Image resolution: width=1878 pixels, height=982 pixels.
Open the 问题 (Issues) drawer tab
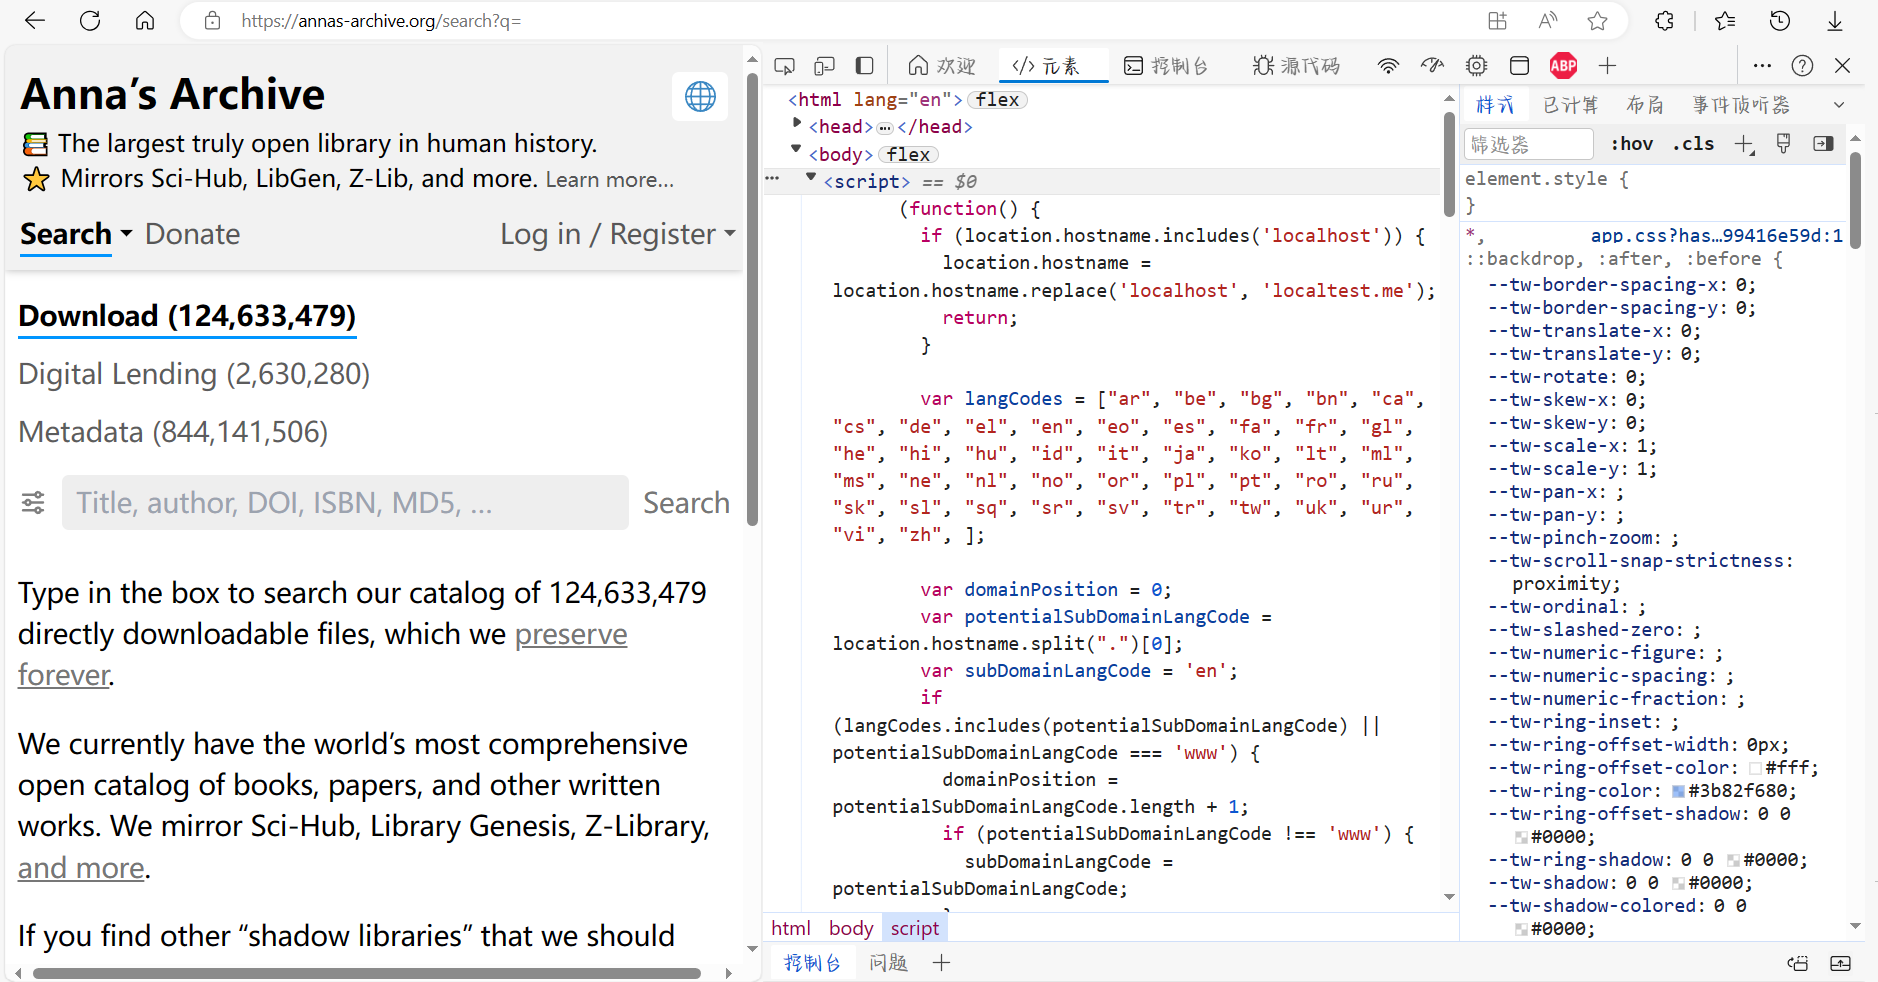(x=888, y=963)
